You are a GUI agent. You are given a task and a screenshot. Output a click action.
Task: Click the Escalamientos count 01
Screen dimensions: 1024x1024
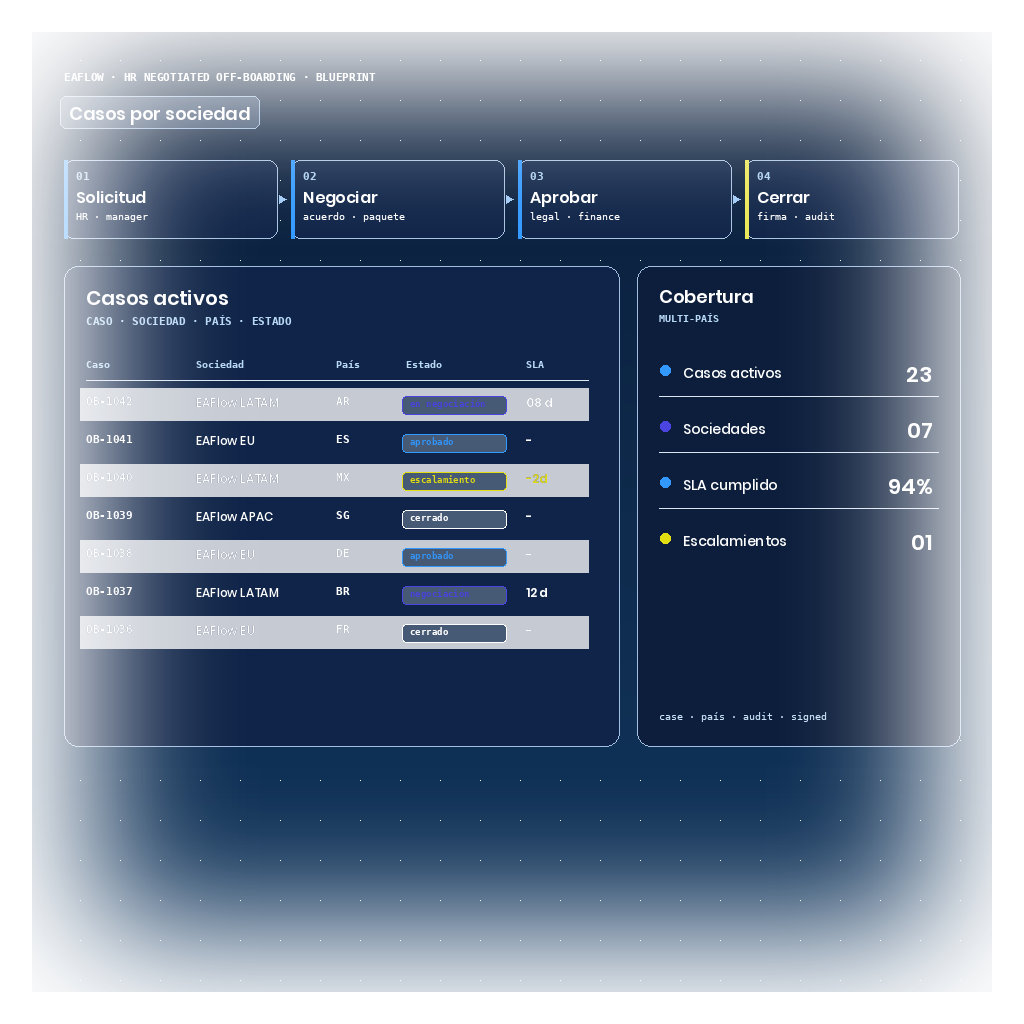point(921,543)
